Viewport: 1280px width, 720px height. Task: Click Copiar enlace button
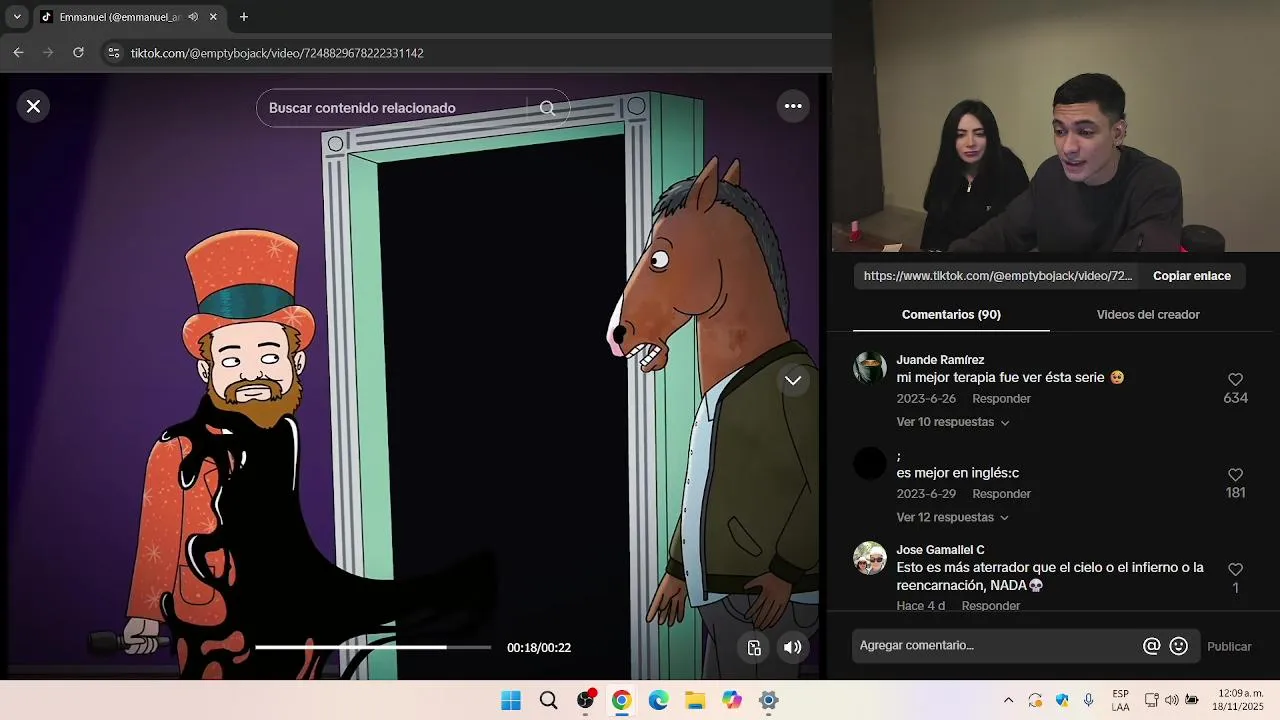coord(1192,276)
